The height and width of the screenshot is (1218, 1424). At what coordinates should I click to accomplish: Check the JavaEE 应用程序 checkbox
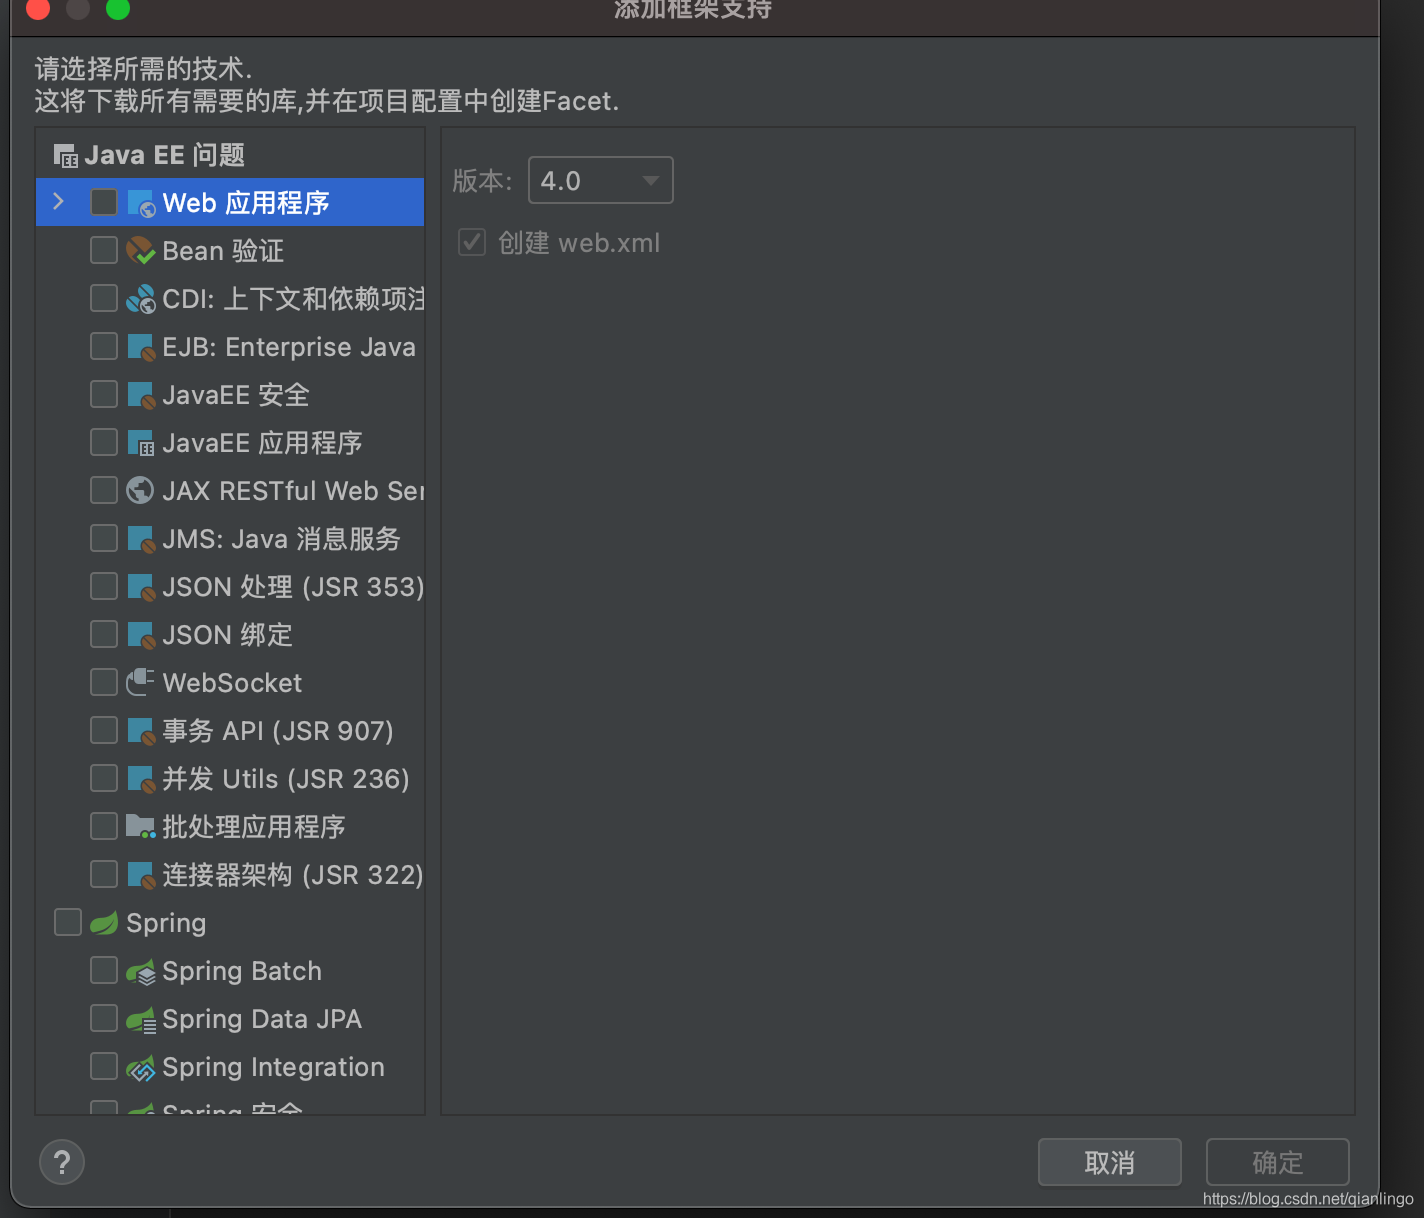pyautogui.click(x=104, y=443)
